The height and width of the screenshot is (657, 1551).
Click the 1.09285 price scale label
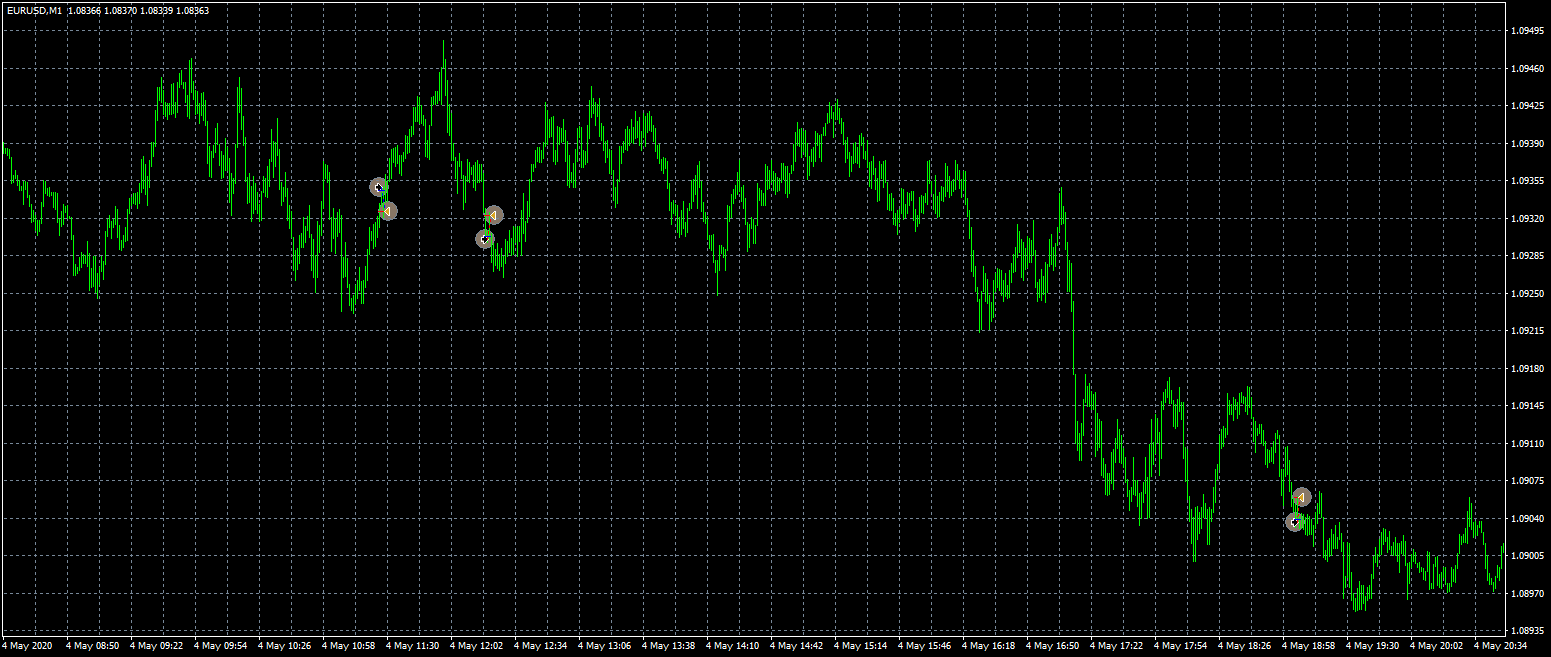pos(1530,256)
